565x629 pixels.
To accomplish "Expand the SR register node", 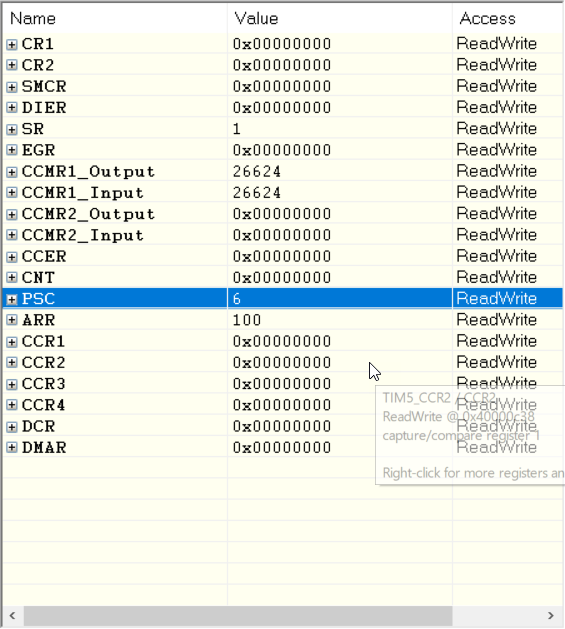I will [x=12, y=130].
